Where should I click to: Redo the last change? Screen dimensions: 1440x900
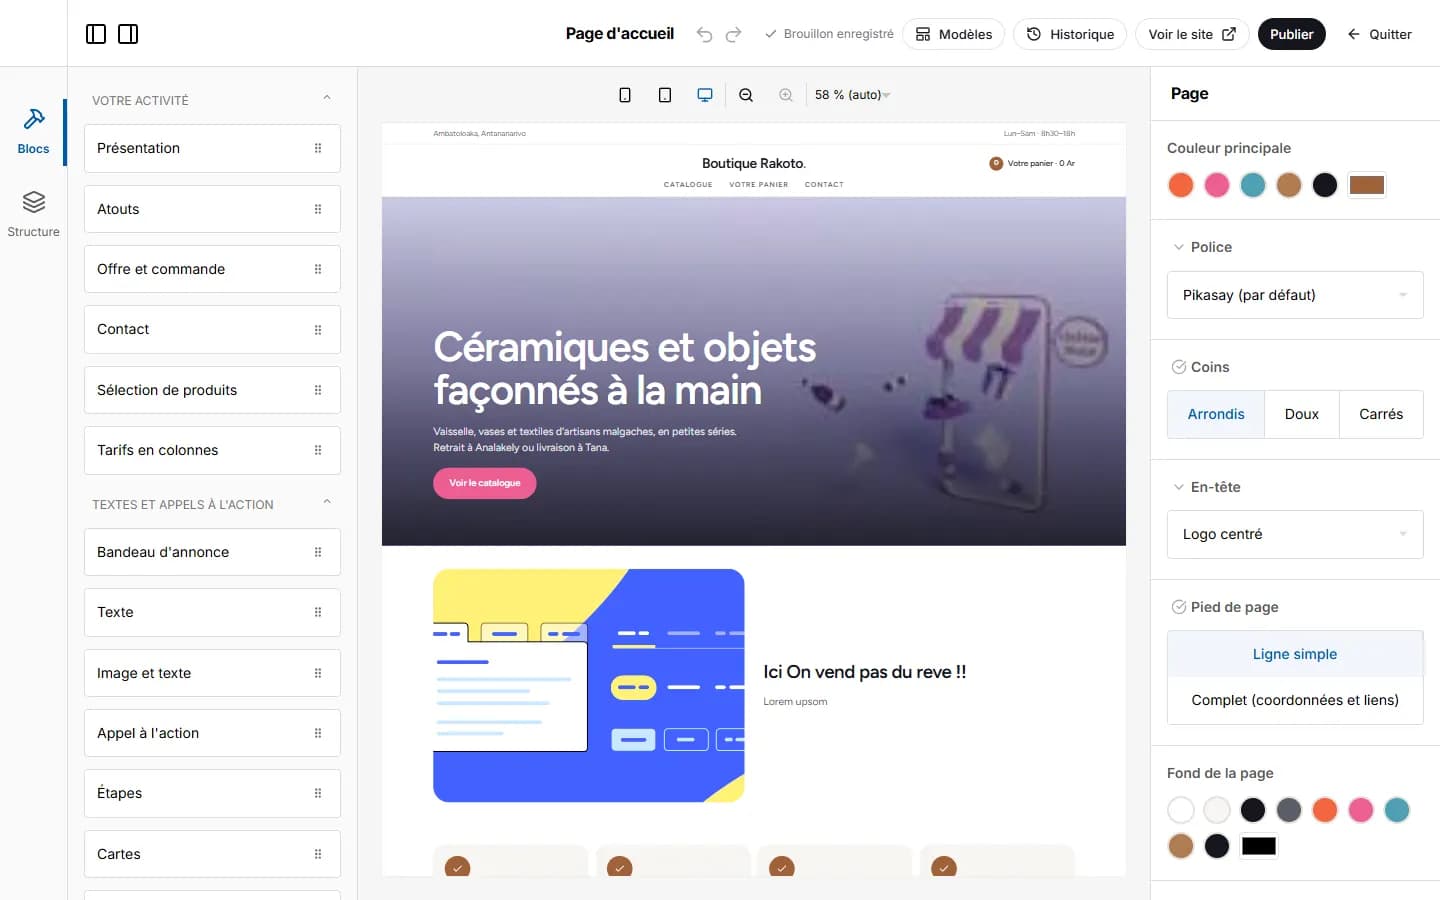[733, 34]
